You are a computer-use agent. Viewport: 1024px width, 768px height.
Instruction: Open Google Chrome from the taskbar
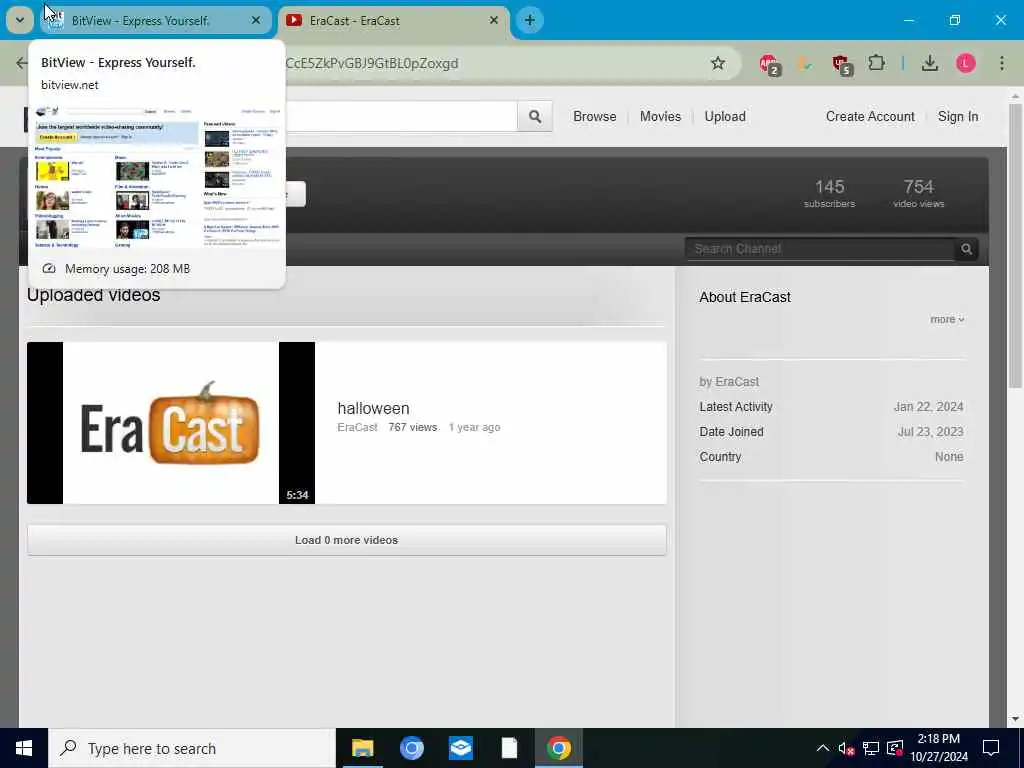pos(558,748)
